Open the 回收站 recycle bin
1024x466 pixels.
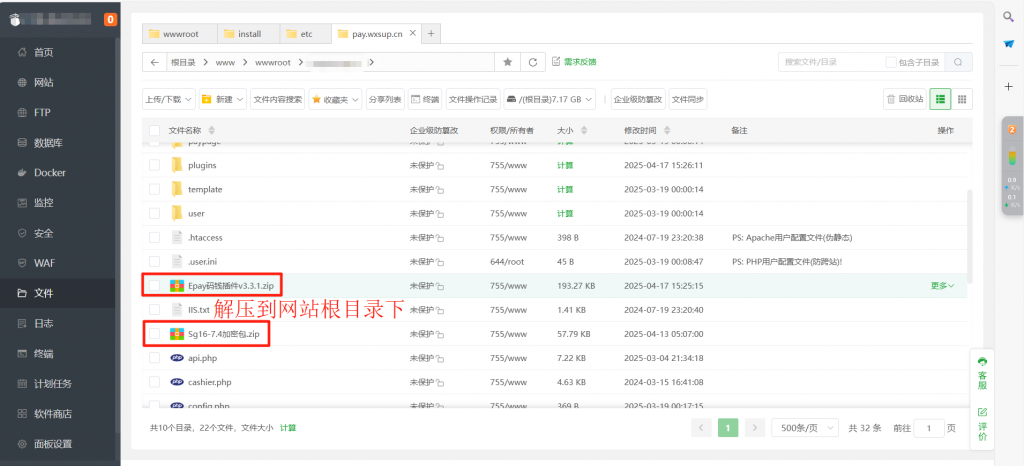[x=904, y=99]
